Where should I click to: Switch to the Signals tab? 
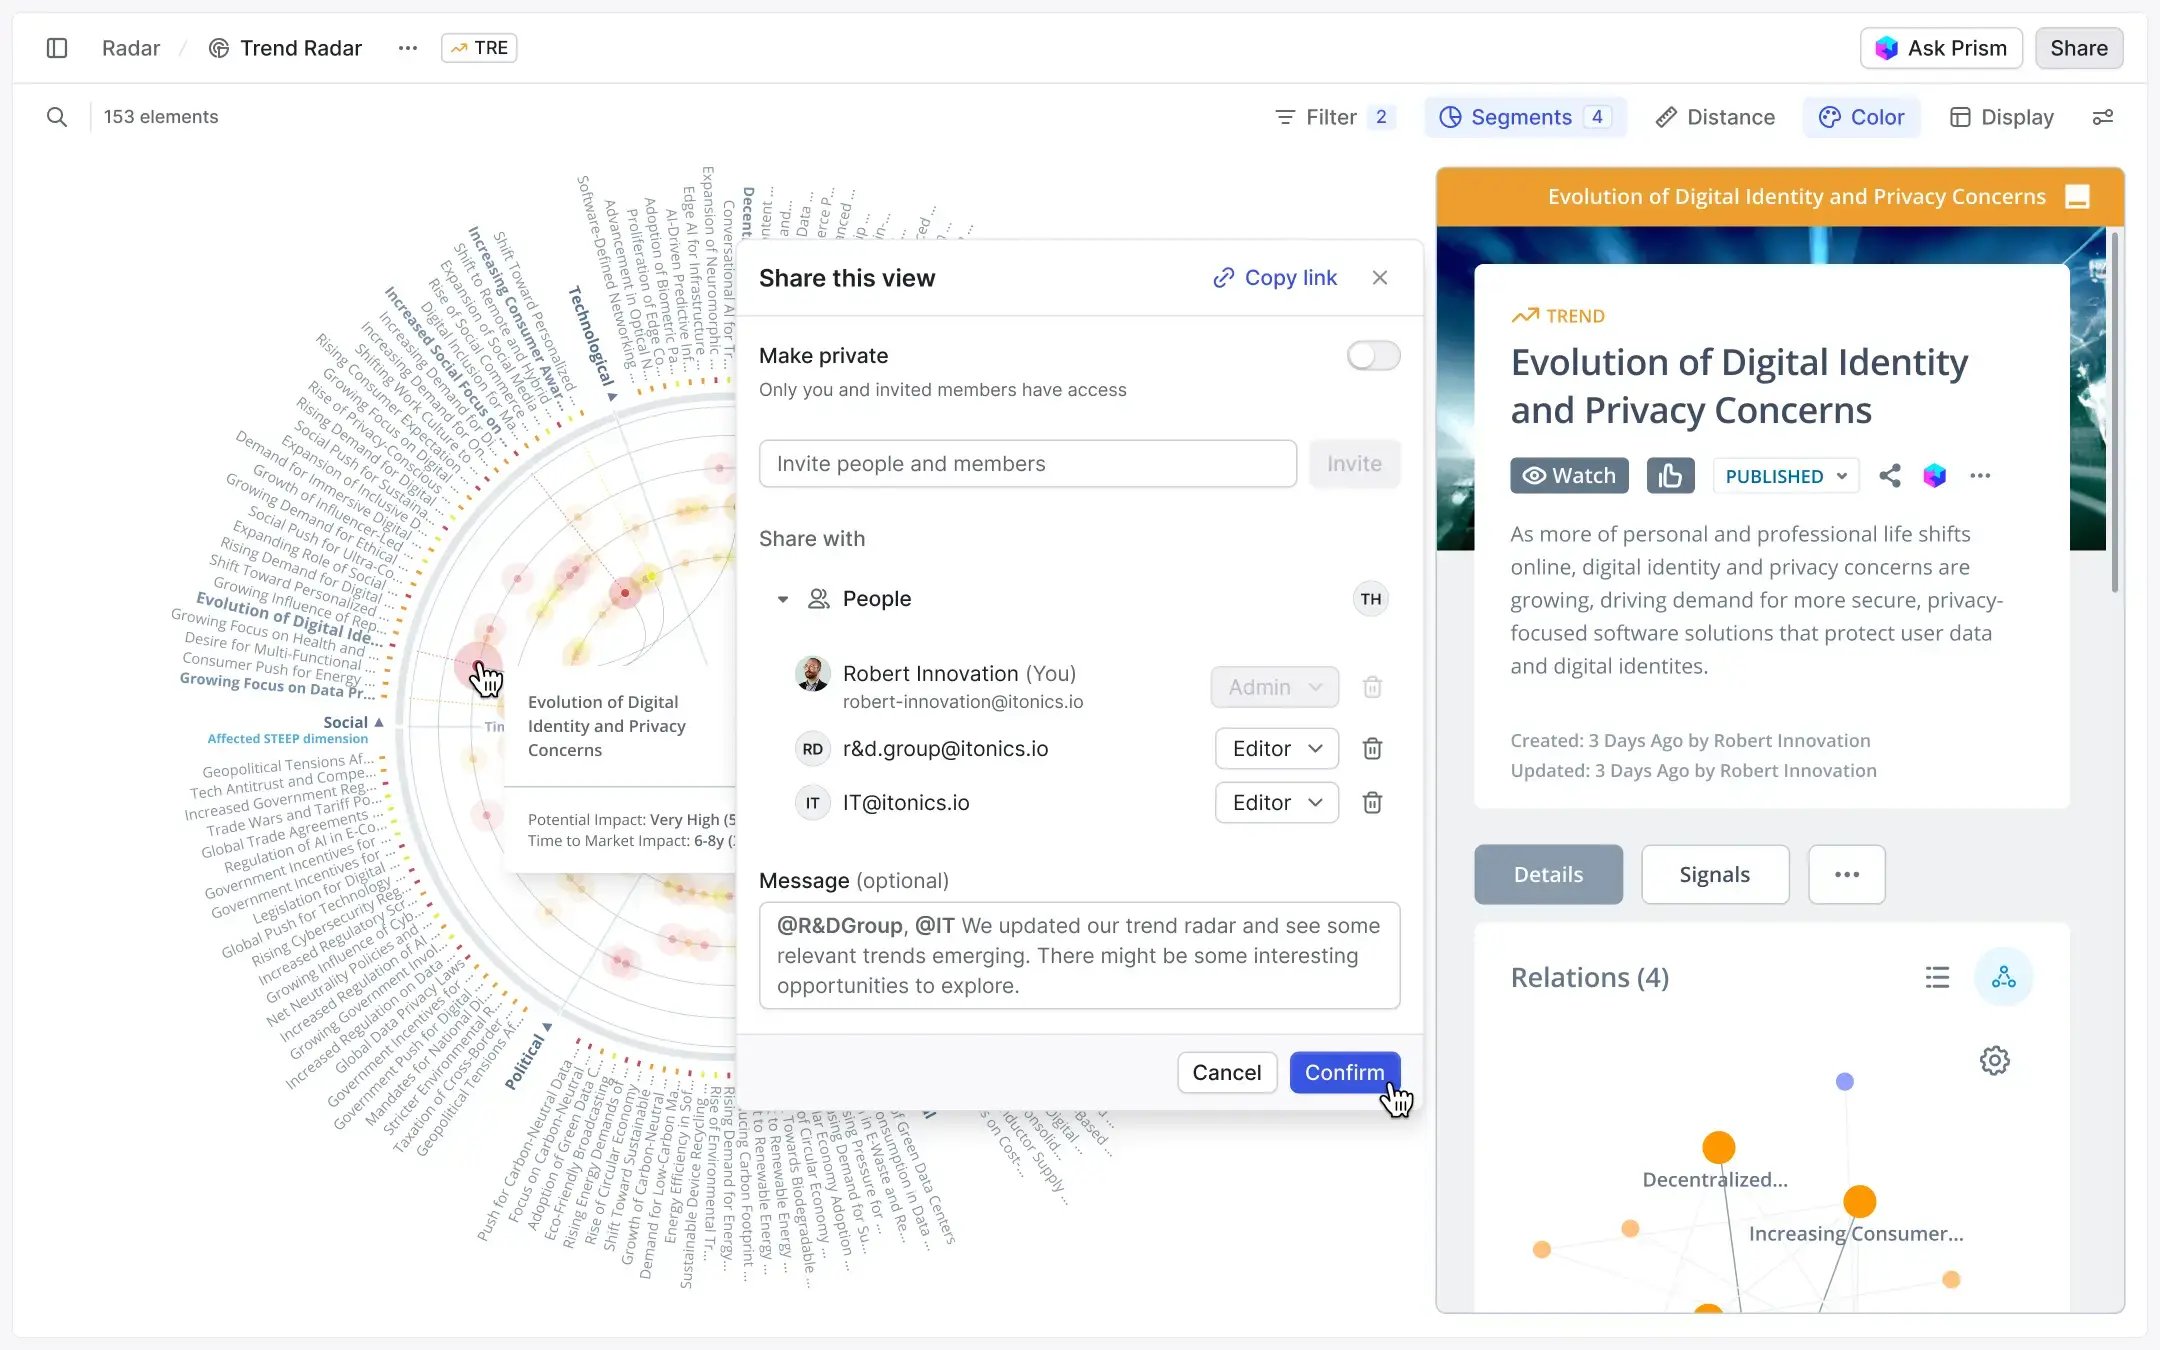tap(1714, 874)
